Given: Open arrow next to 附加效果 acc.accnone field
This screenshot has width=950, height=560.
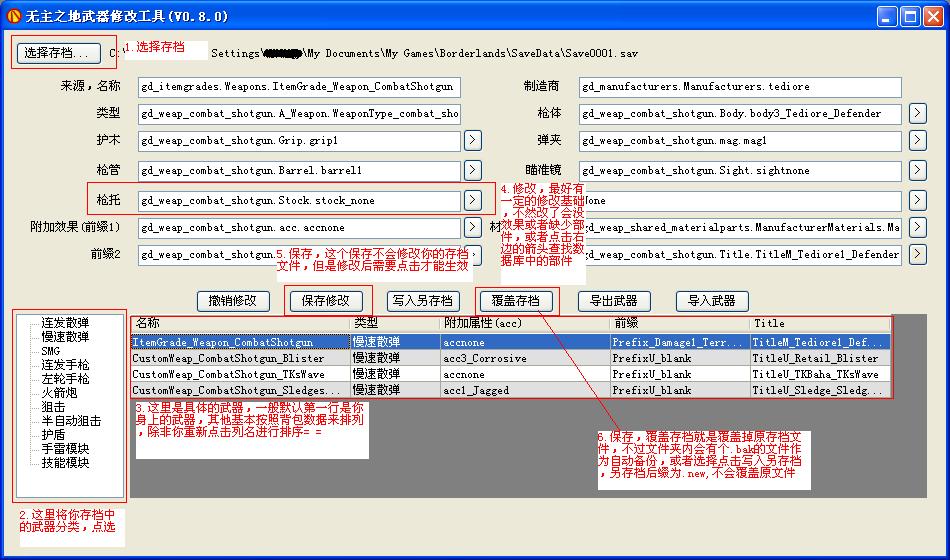Looking at the screenshot, I should pyautogui.click(x=473, y=228).
